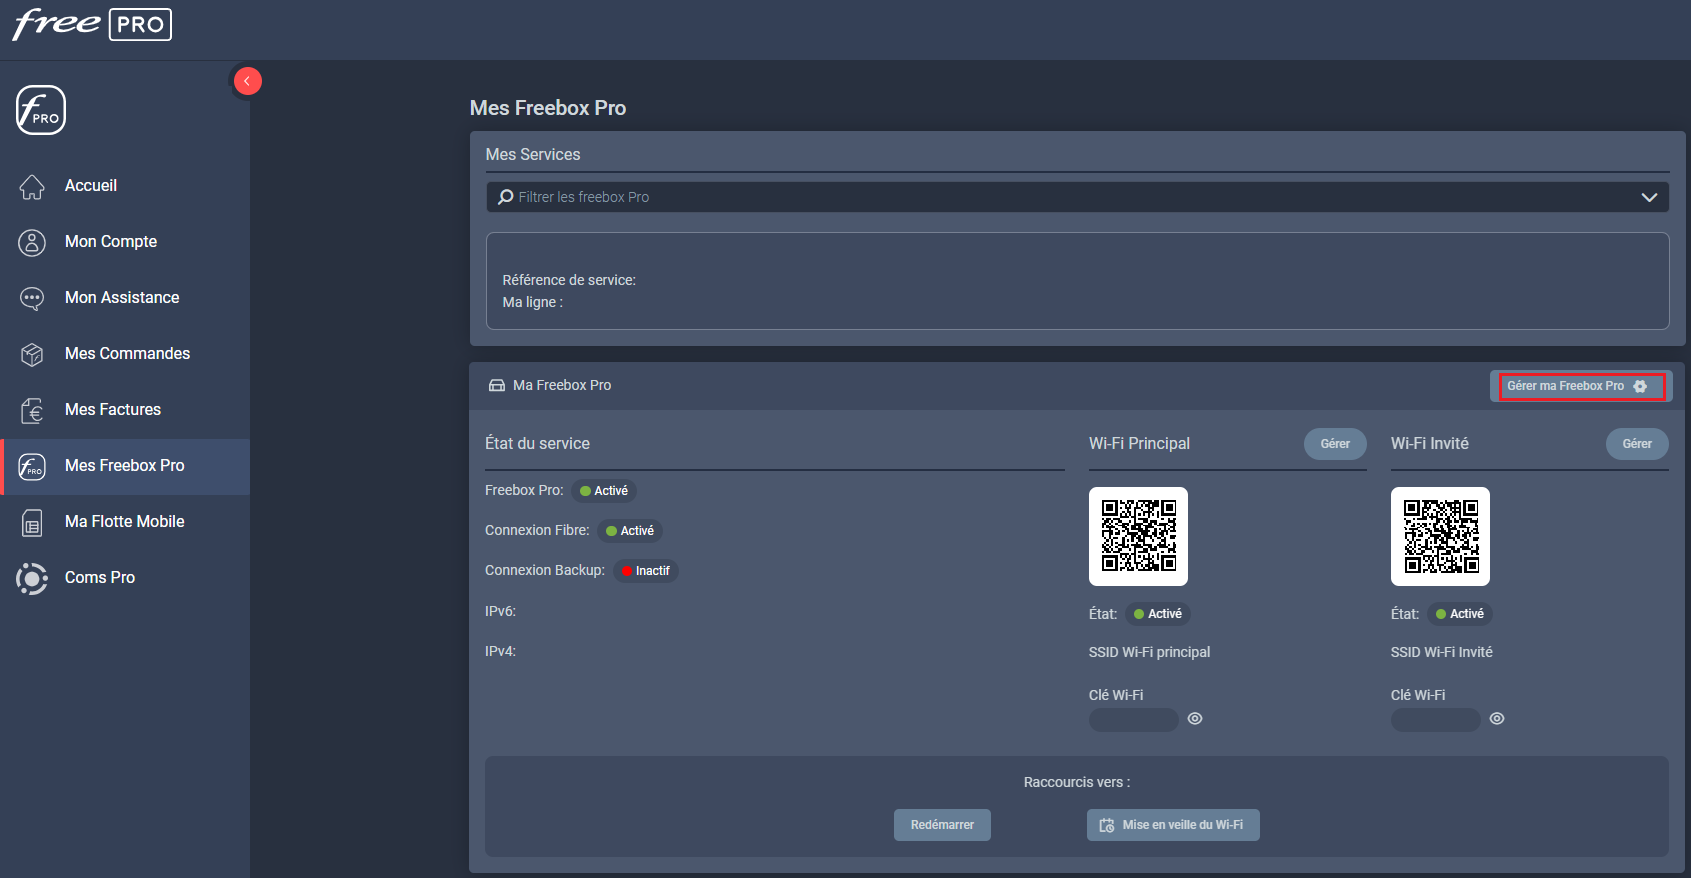Screen dimensions: 1691x878
Task: Click the Redémarrer button
Action: point(942,825)
